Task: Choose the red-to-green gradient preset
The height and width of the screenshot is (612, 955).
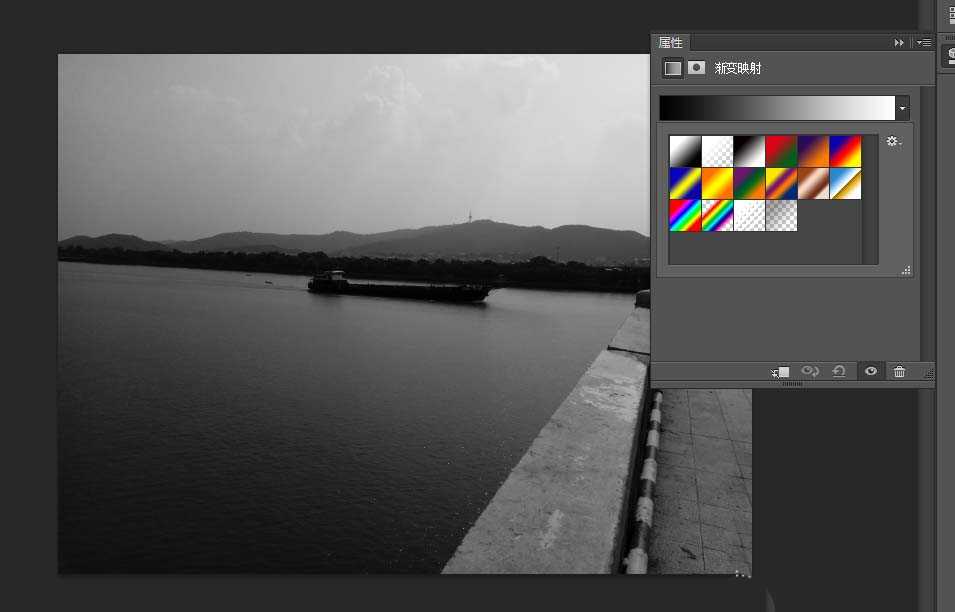Action: pos(781,151)
